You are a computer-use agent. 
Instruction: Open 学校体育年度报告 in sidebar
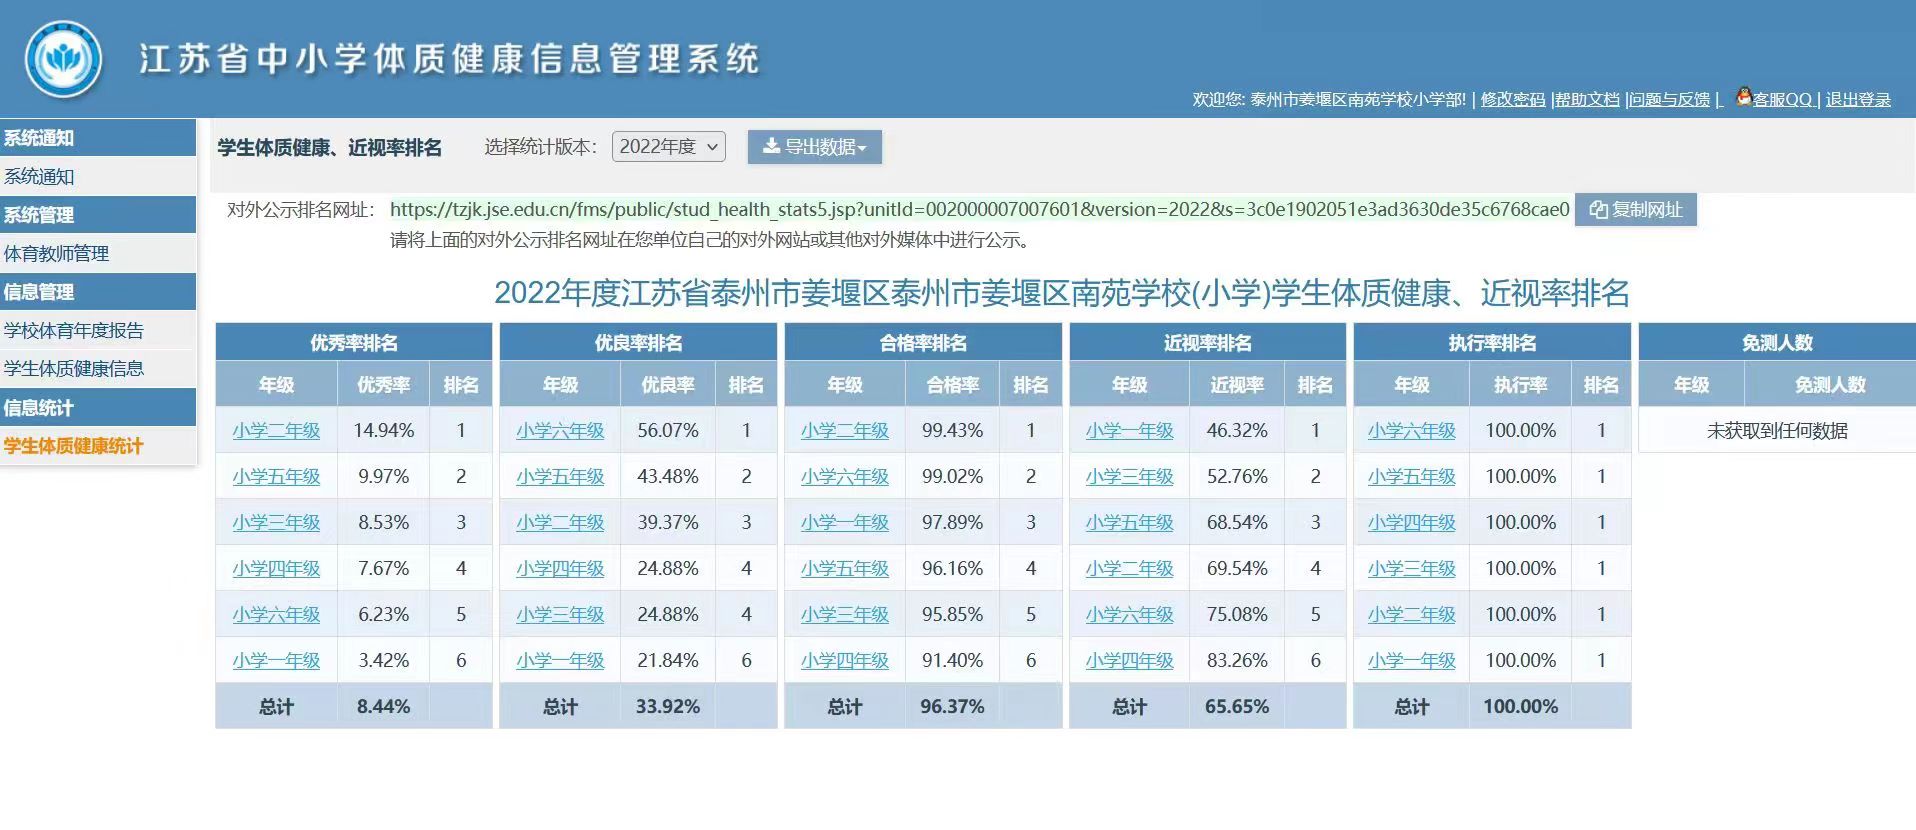[x=98, y=331]
